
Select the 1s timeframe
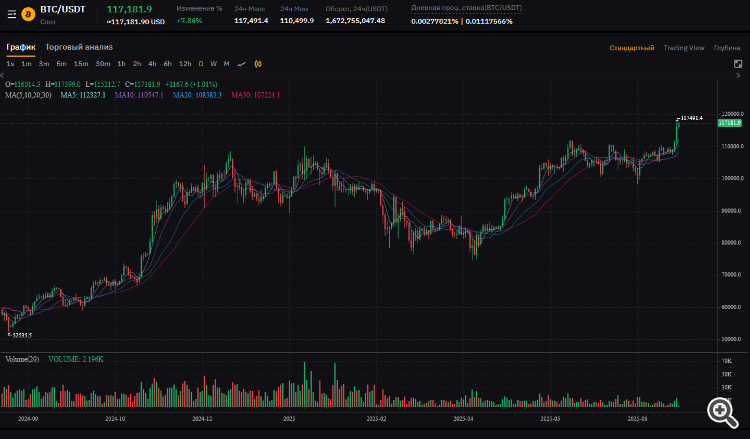pos(10,63)
